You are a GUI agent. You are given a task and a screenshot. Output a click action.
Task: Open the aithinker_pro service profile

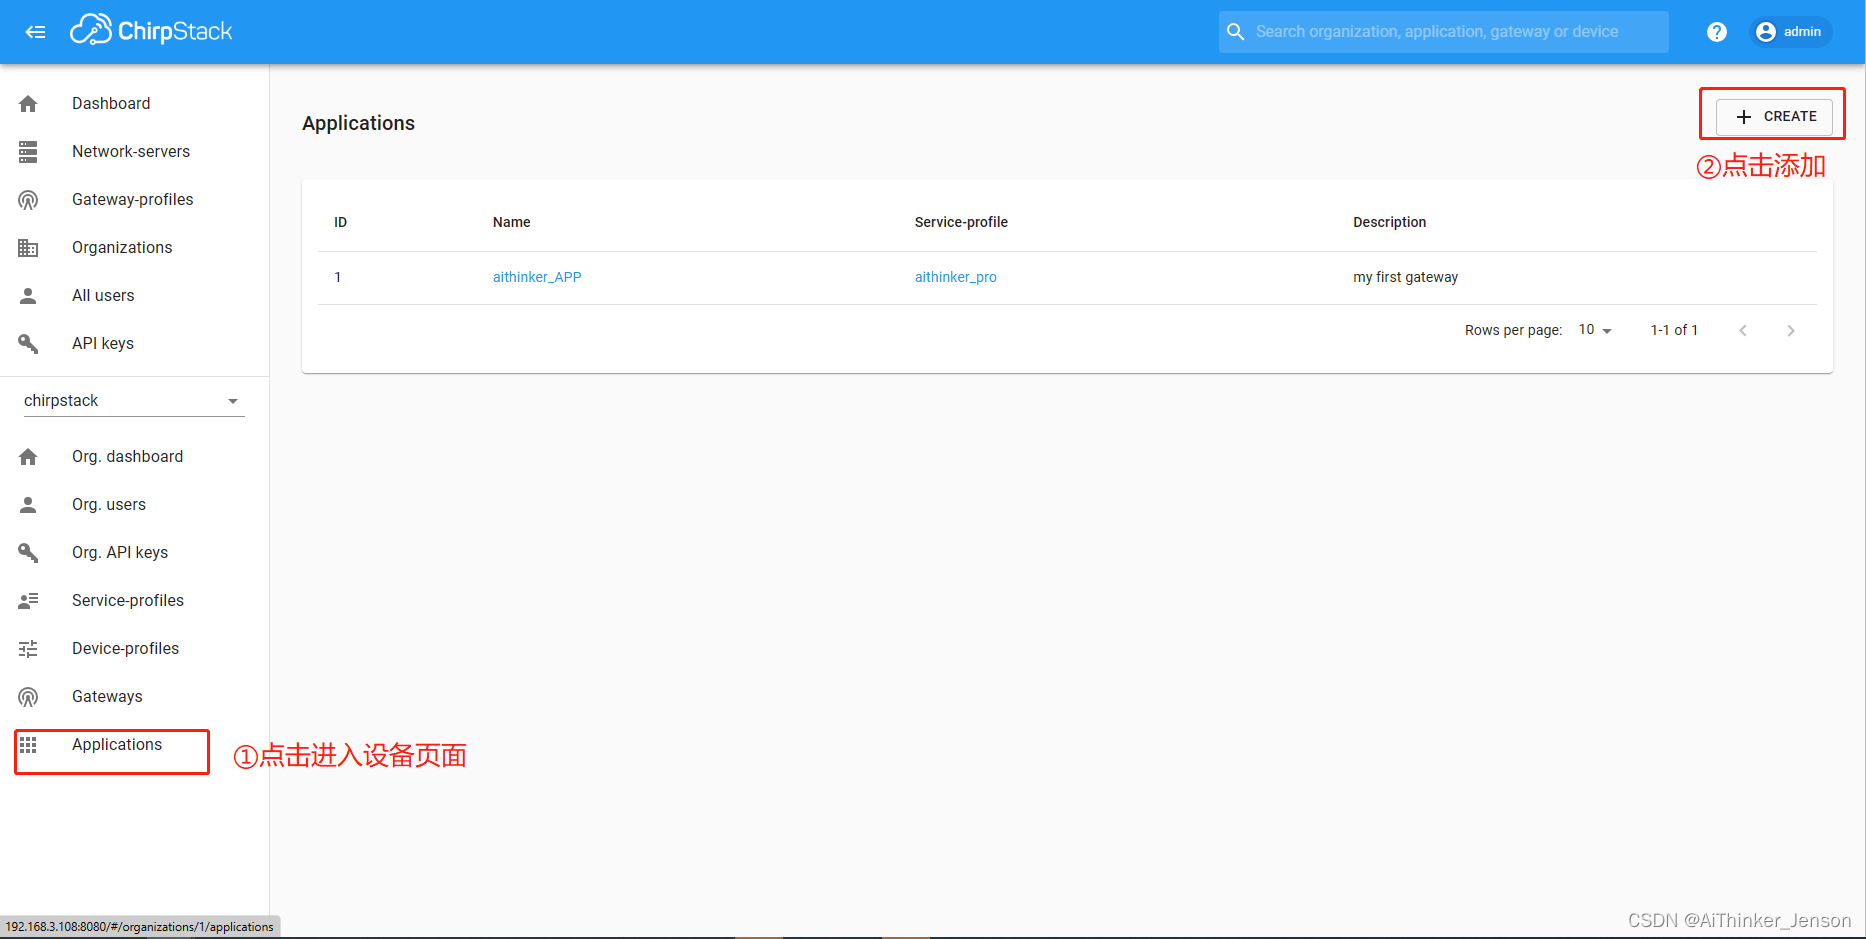click(x=955, y=277)
